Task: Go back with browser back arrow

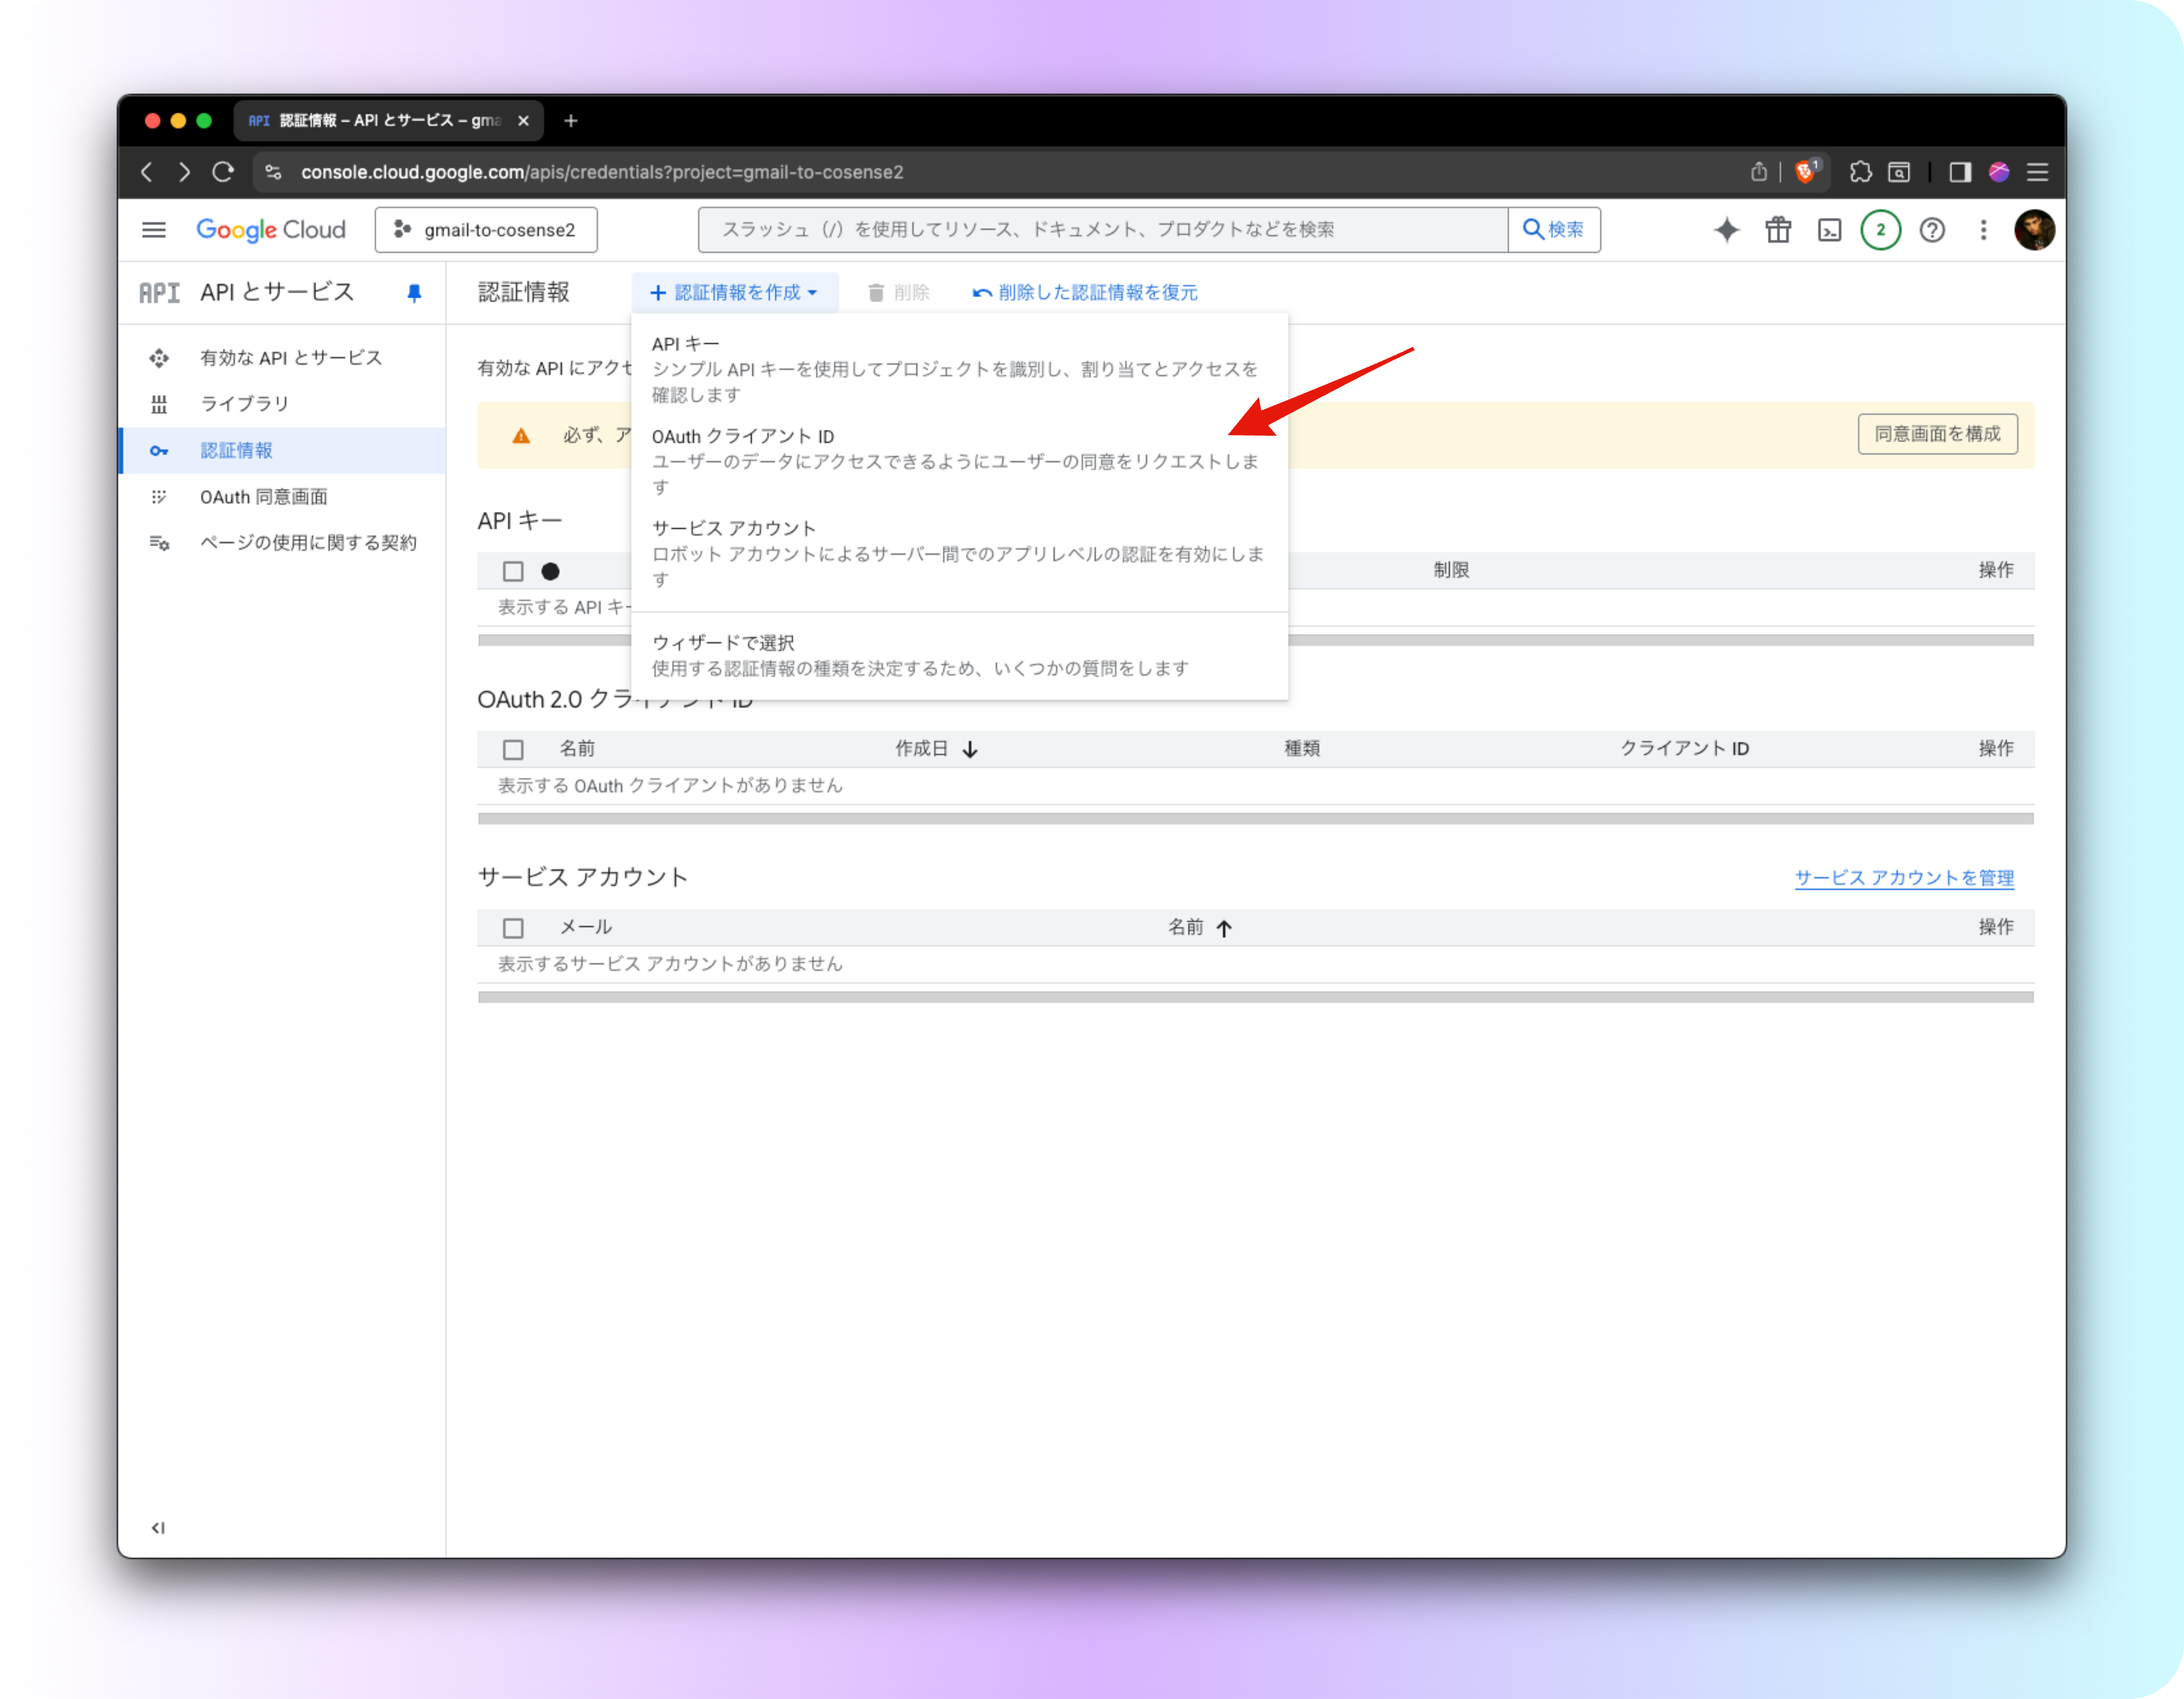Action: click(x=147, y=172)
